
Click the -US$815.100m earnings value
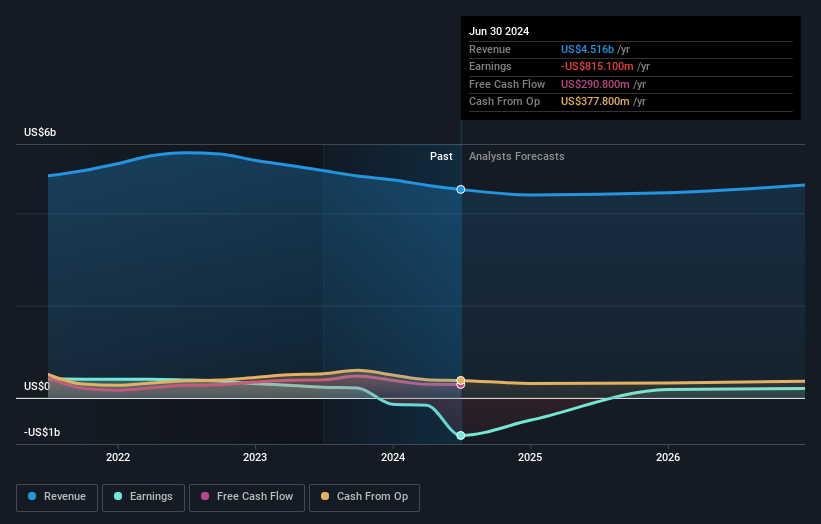click(x=597, y=66)
